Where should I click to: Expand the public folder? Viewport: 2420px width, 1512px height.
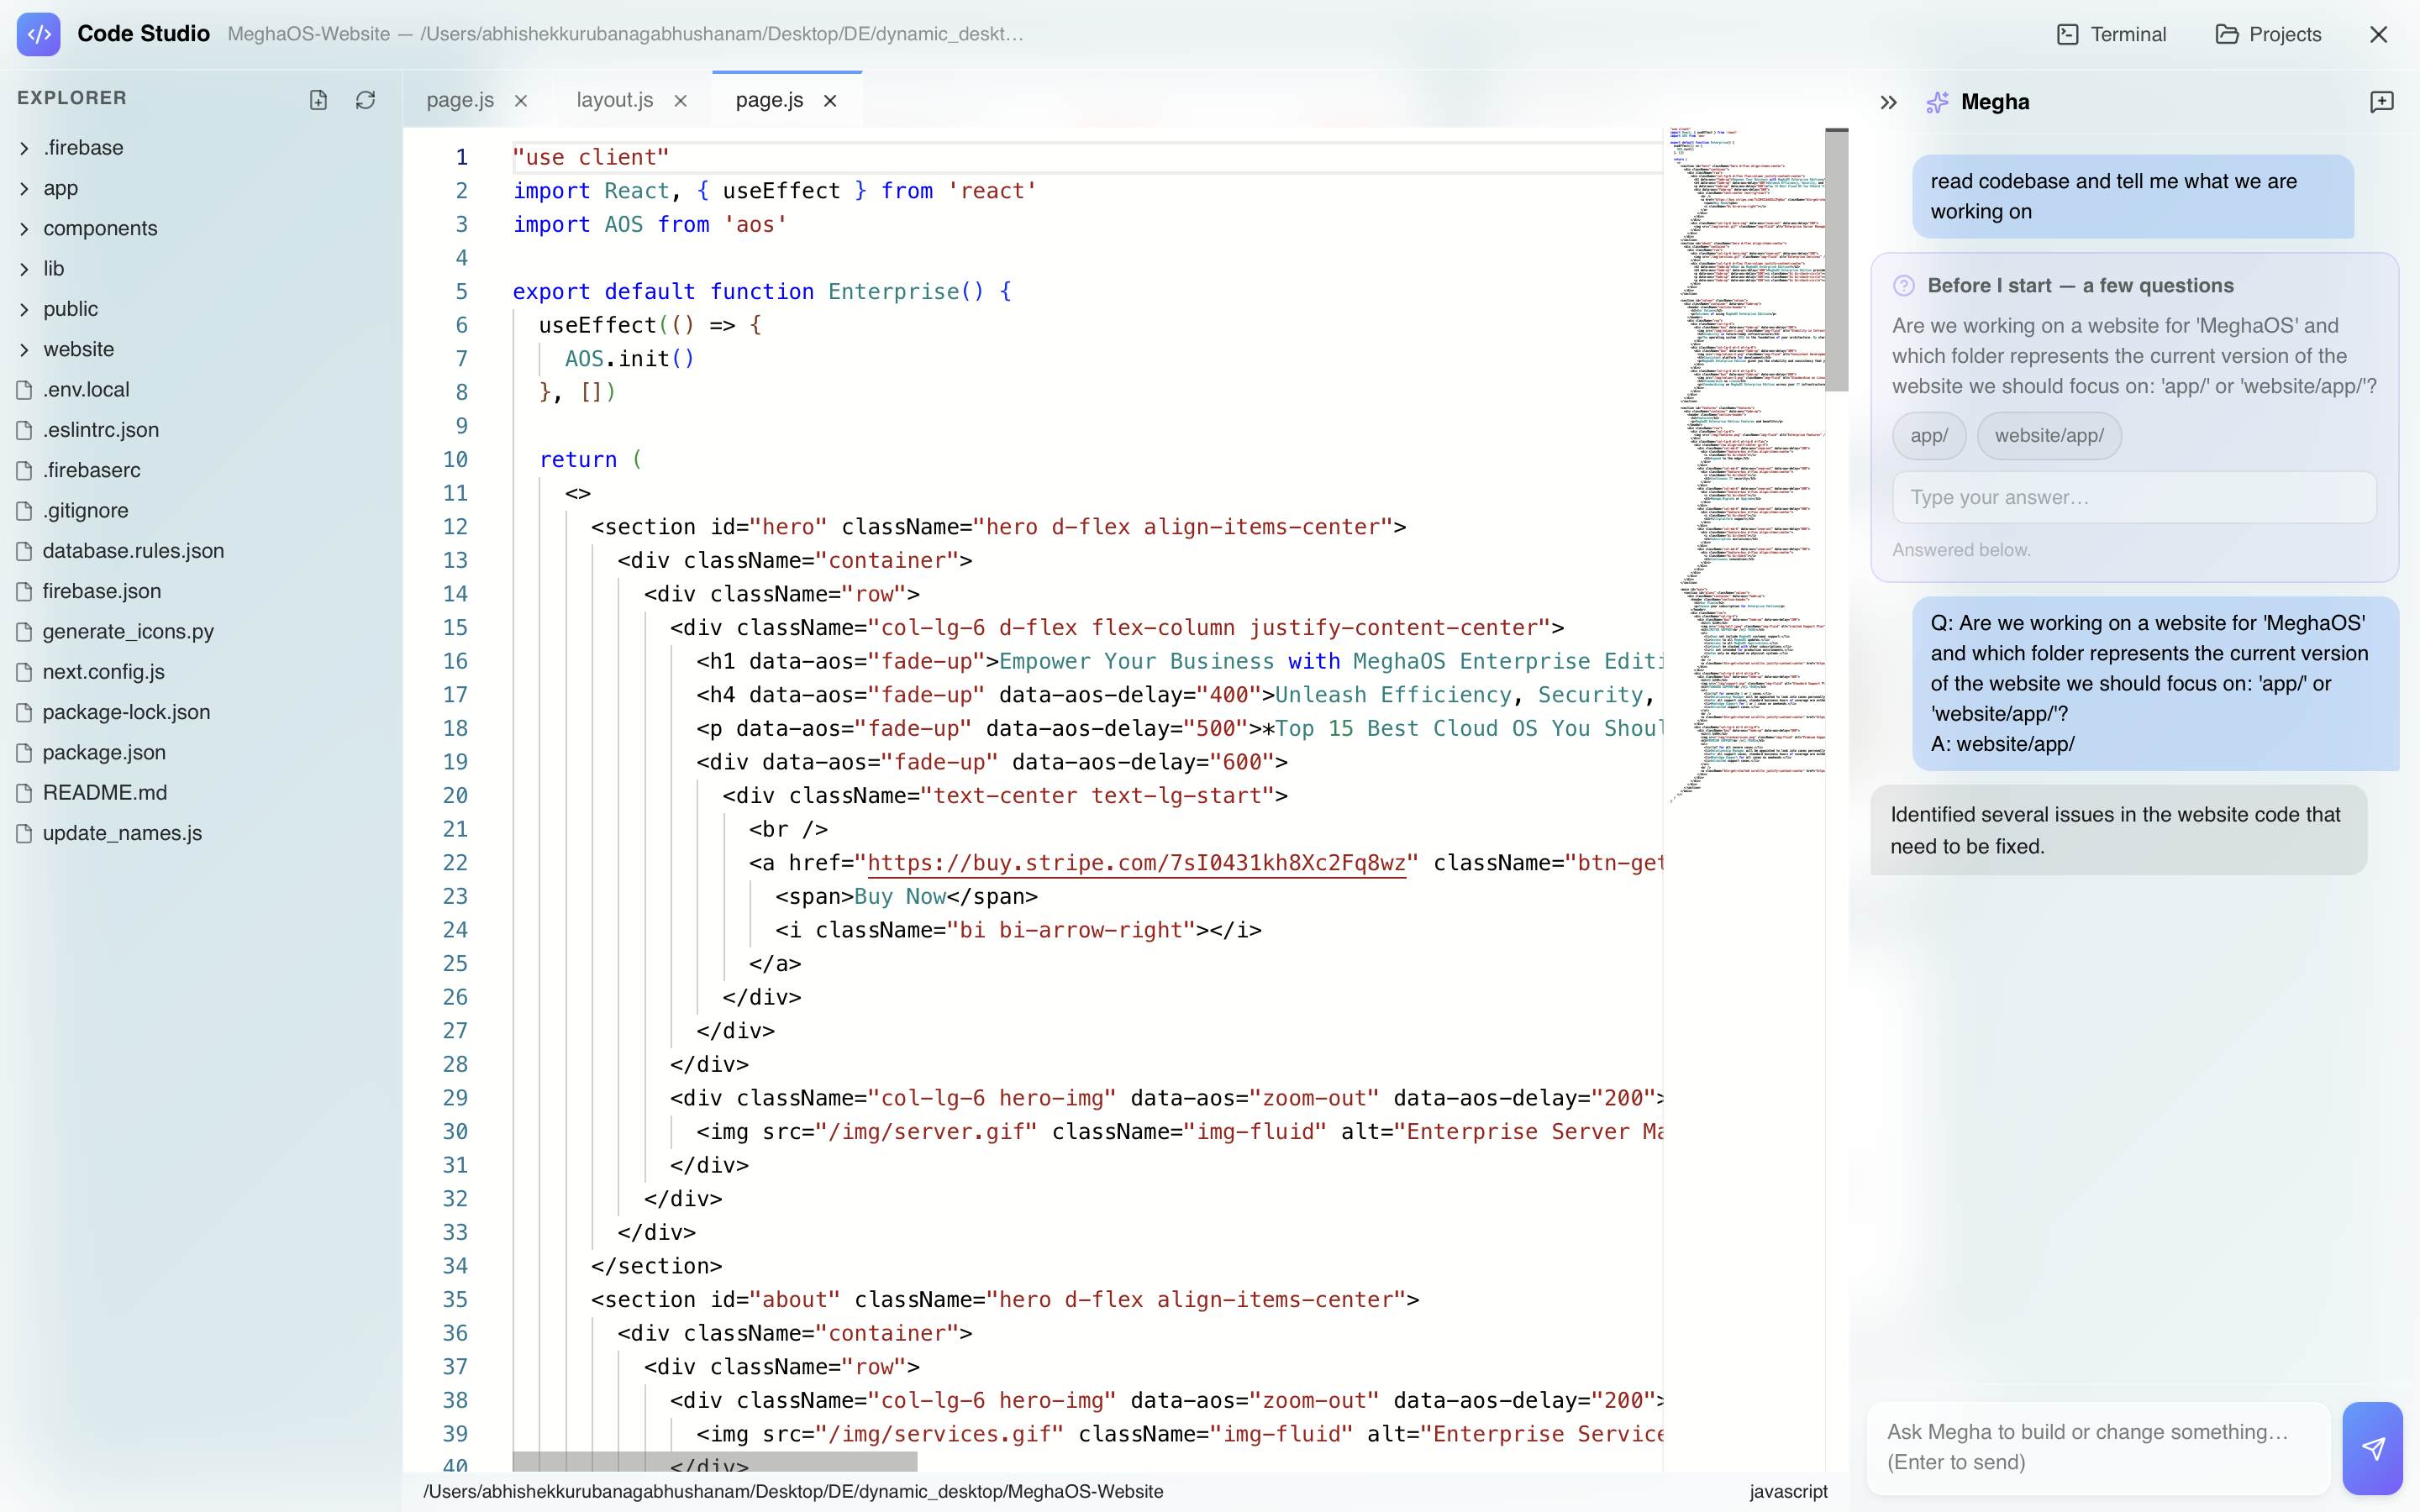pos(200,309)
